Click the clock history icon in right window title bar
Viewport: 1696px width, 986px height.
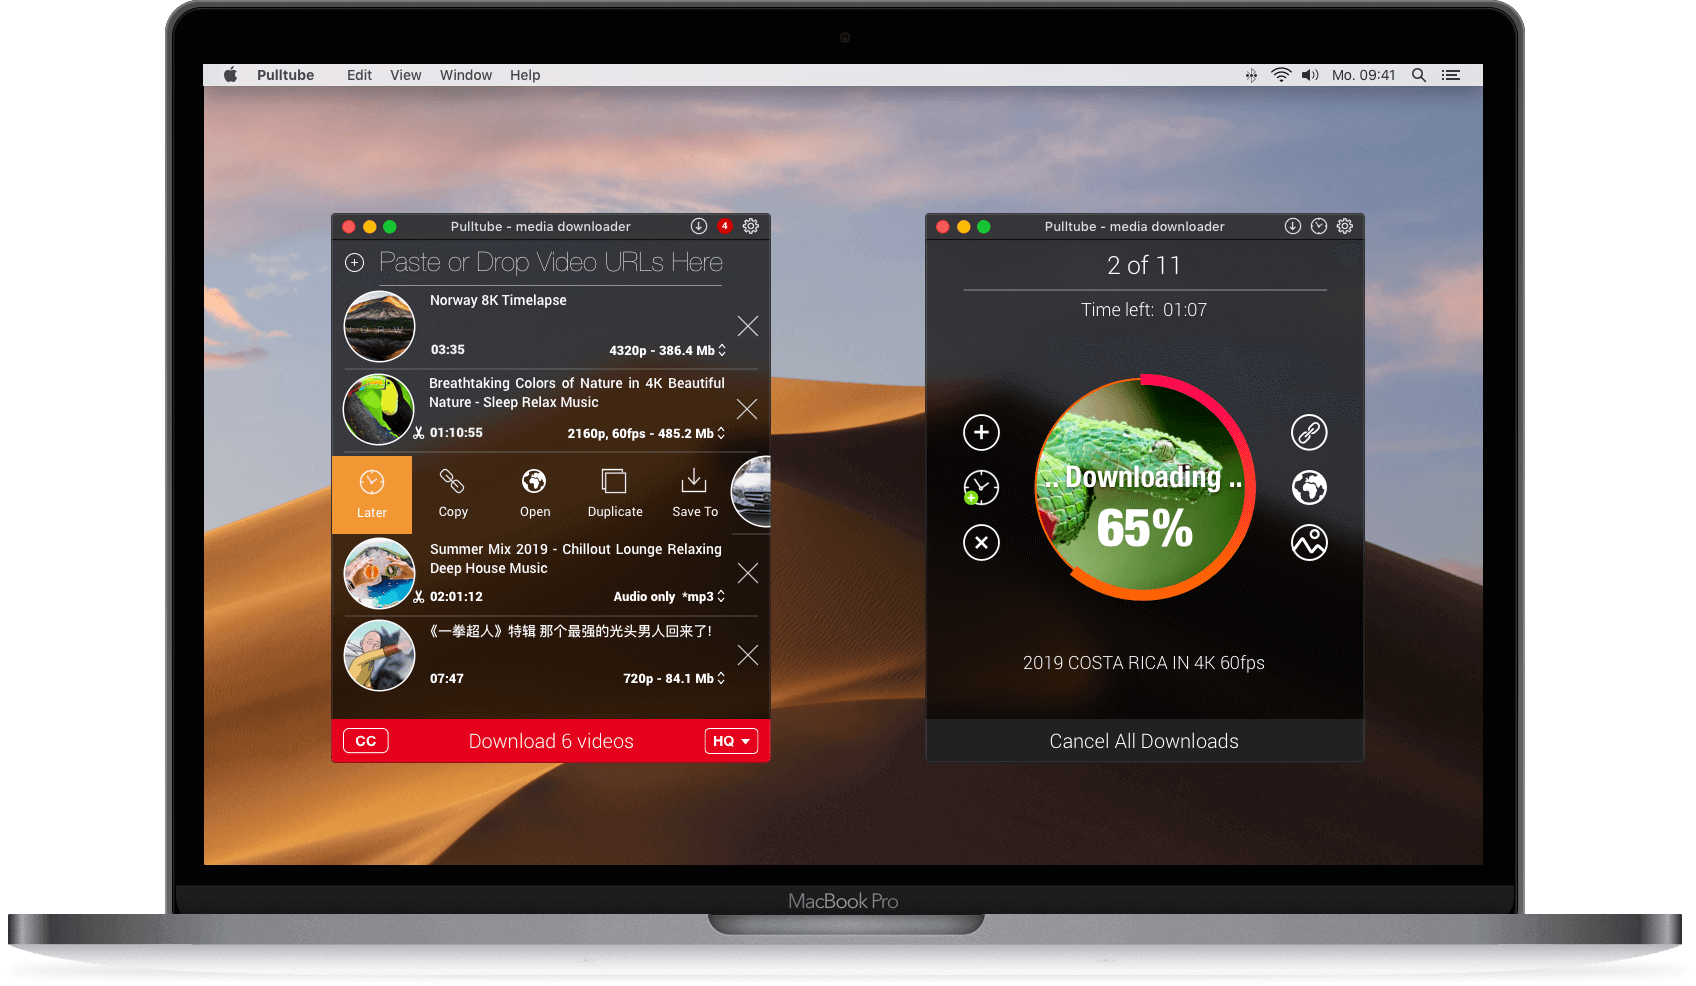(1319, 226)
